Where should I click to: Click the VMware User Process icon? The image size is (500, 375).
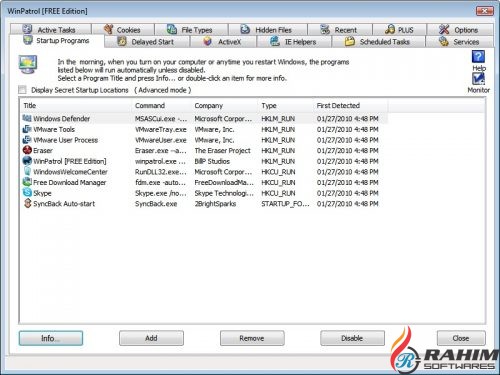(x=27, y=140)
